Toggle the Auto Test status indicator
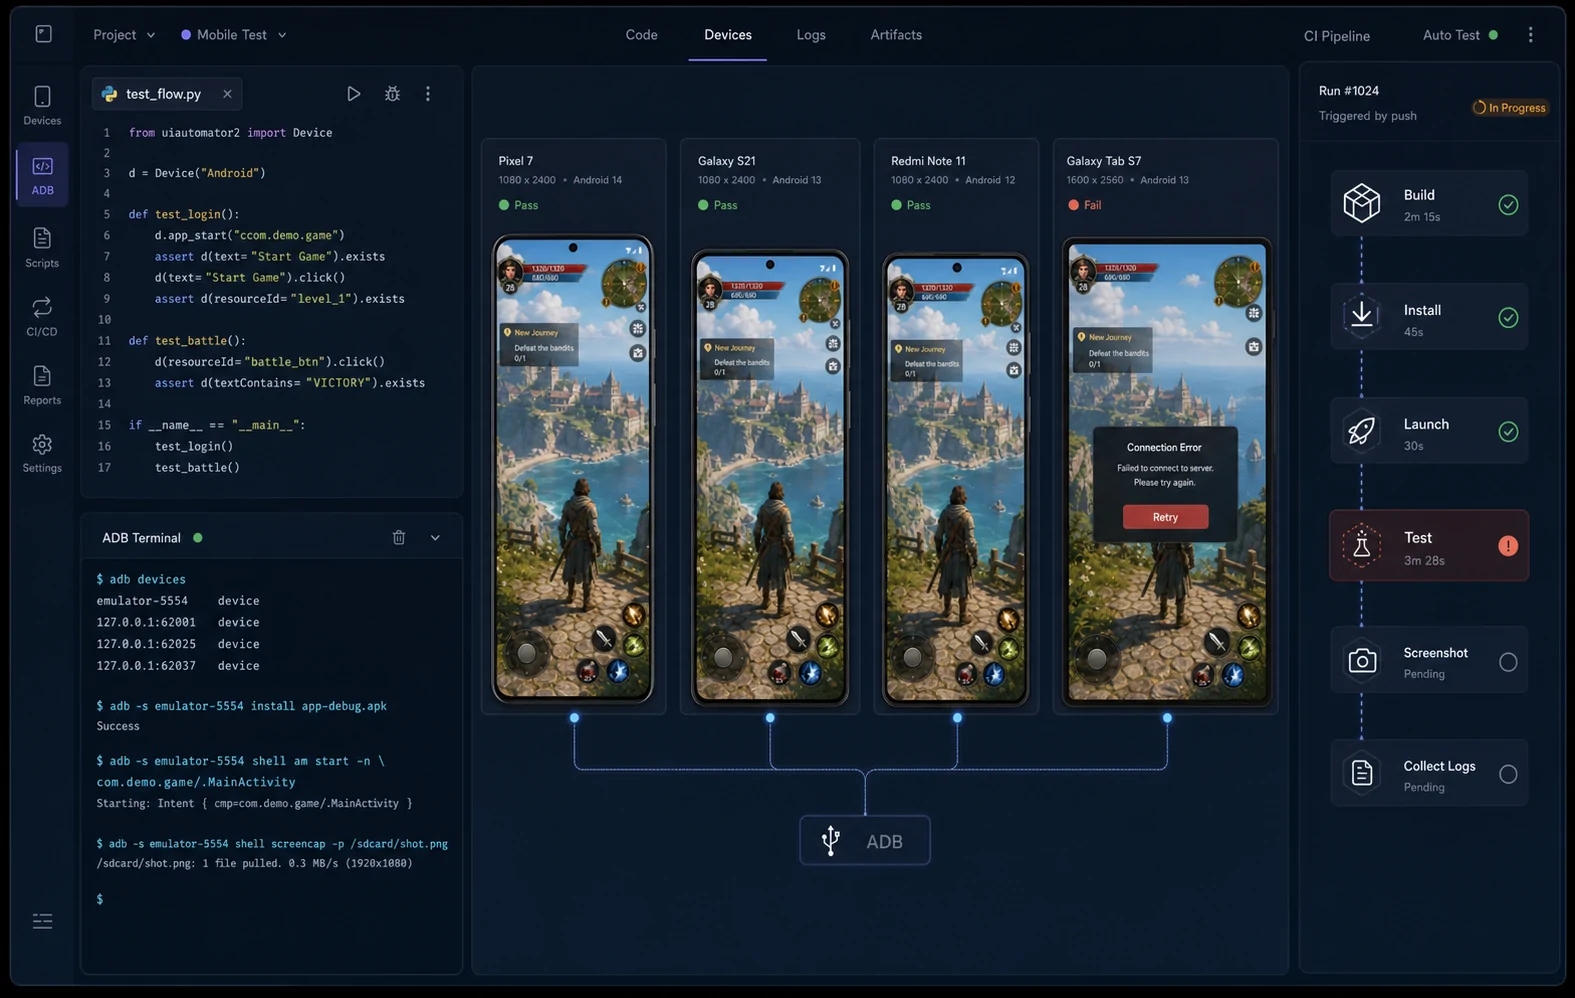Image resolution: width=1575 pixels, height=998 pixels. click(1493, 35)
